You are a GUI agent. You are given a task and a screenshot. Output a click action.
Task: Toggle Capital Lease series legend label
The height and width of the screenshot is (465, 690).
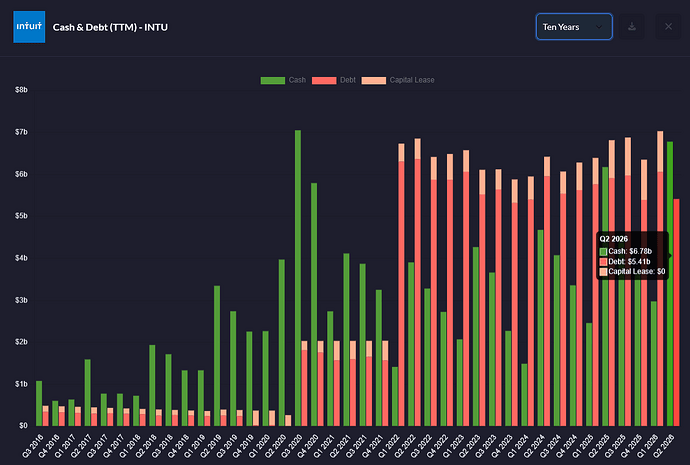point(412,80)
